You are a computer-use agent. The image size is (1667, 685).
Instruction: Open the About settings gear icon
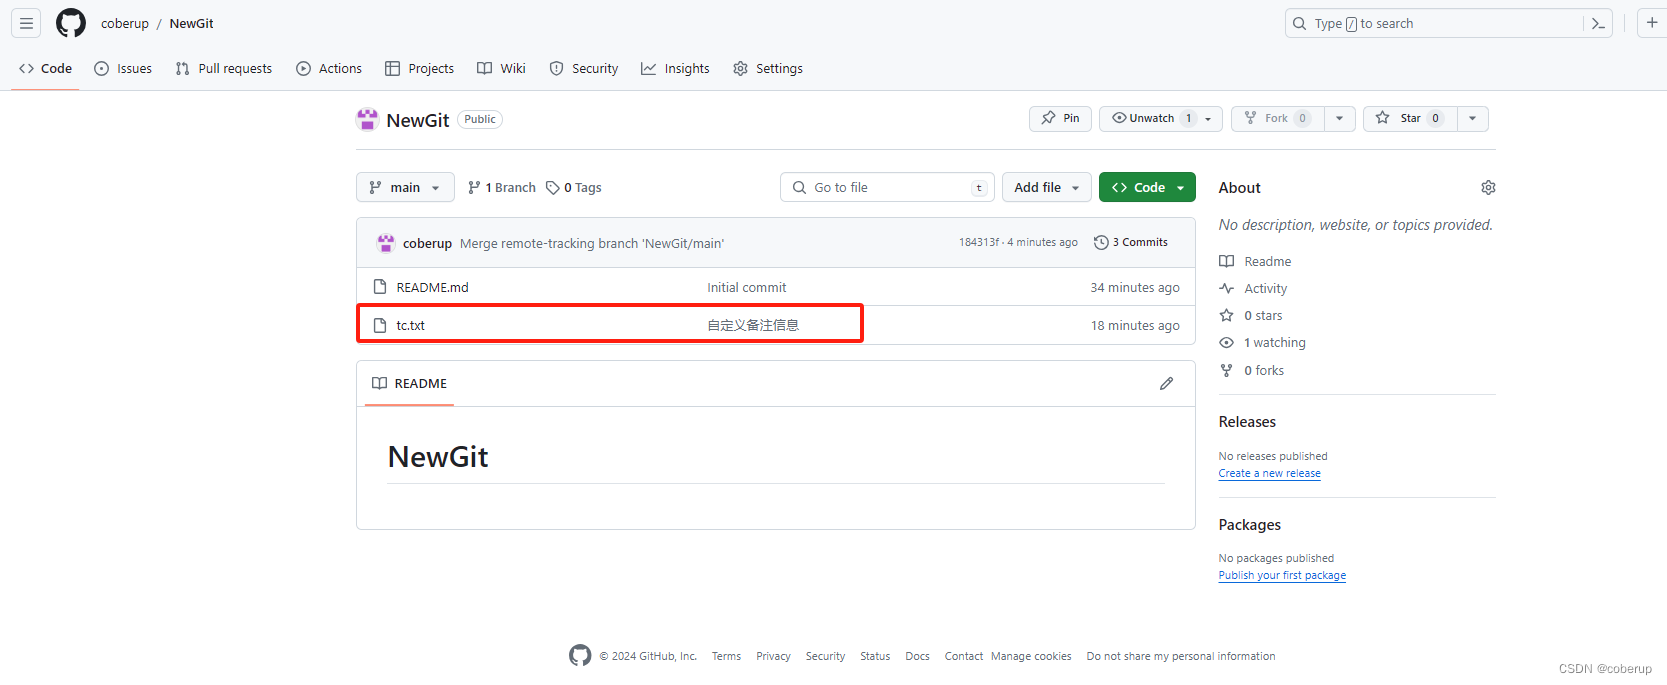(1488, 188)
